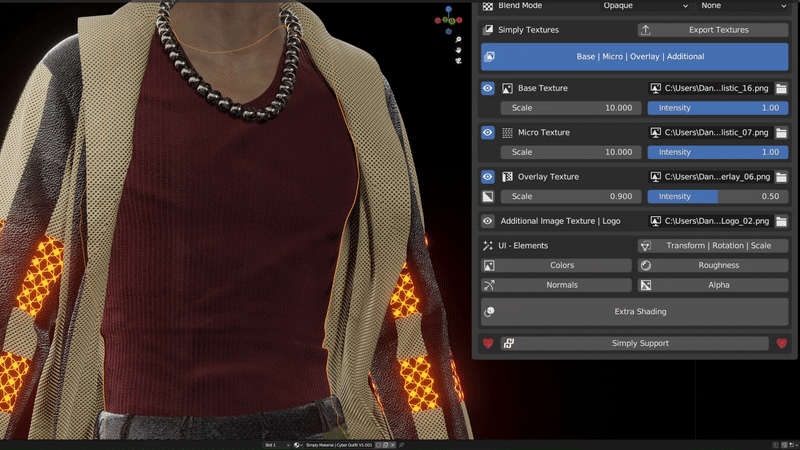Open folder browser for Micro Texture file
Image resolution: width=800 pixels, height=450 pixels.
click(x=781, y=133)
